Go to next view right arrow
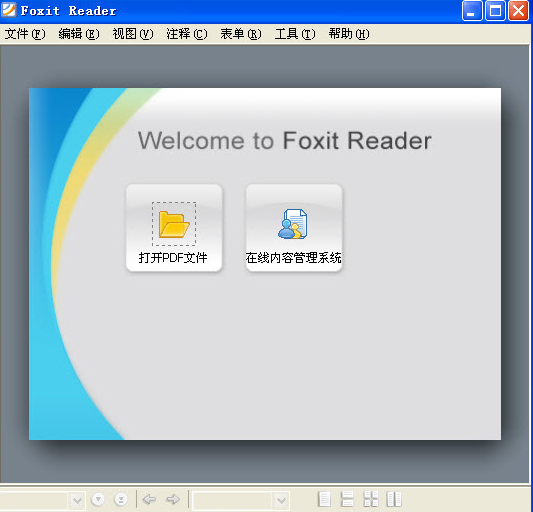Viewport: 533px width, 512px height. pos(173,499)
